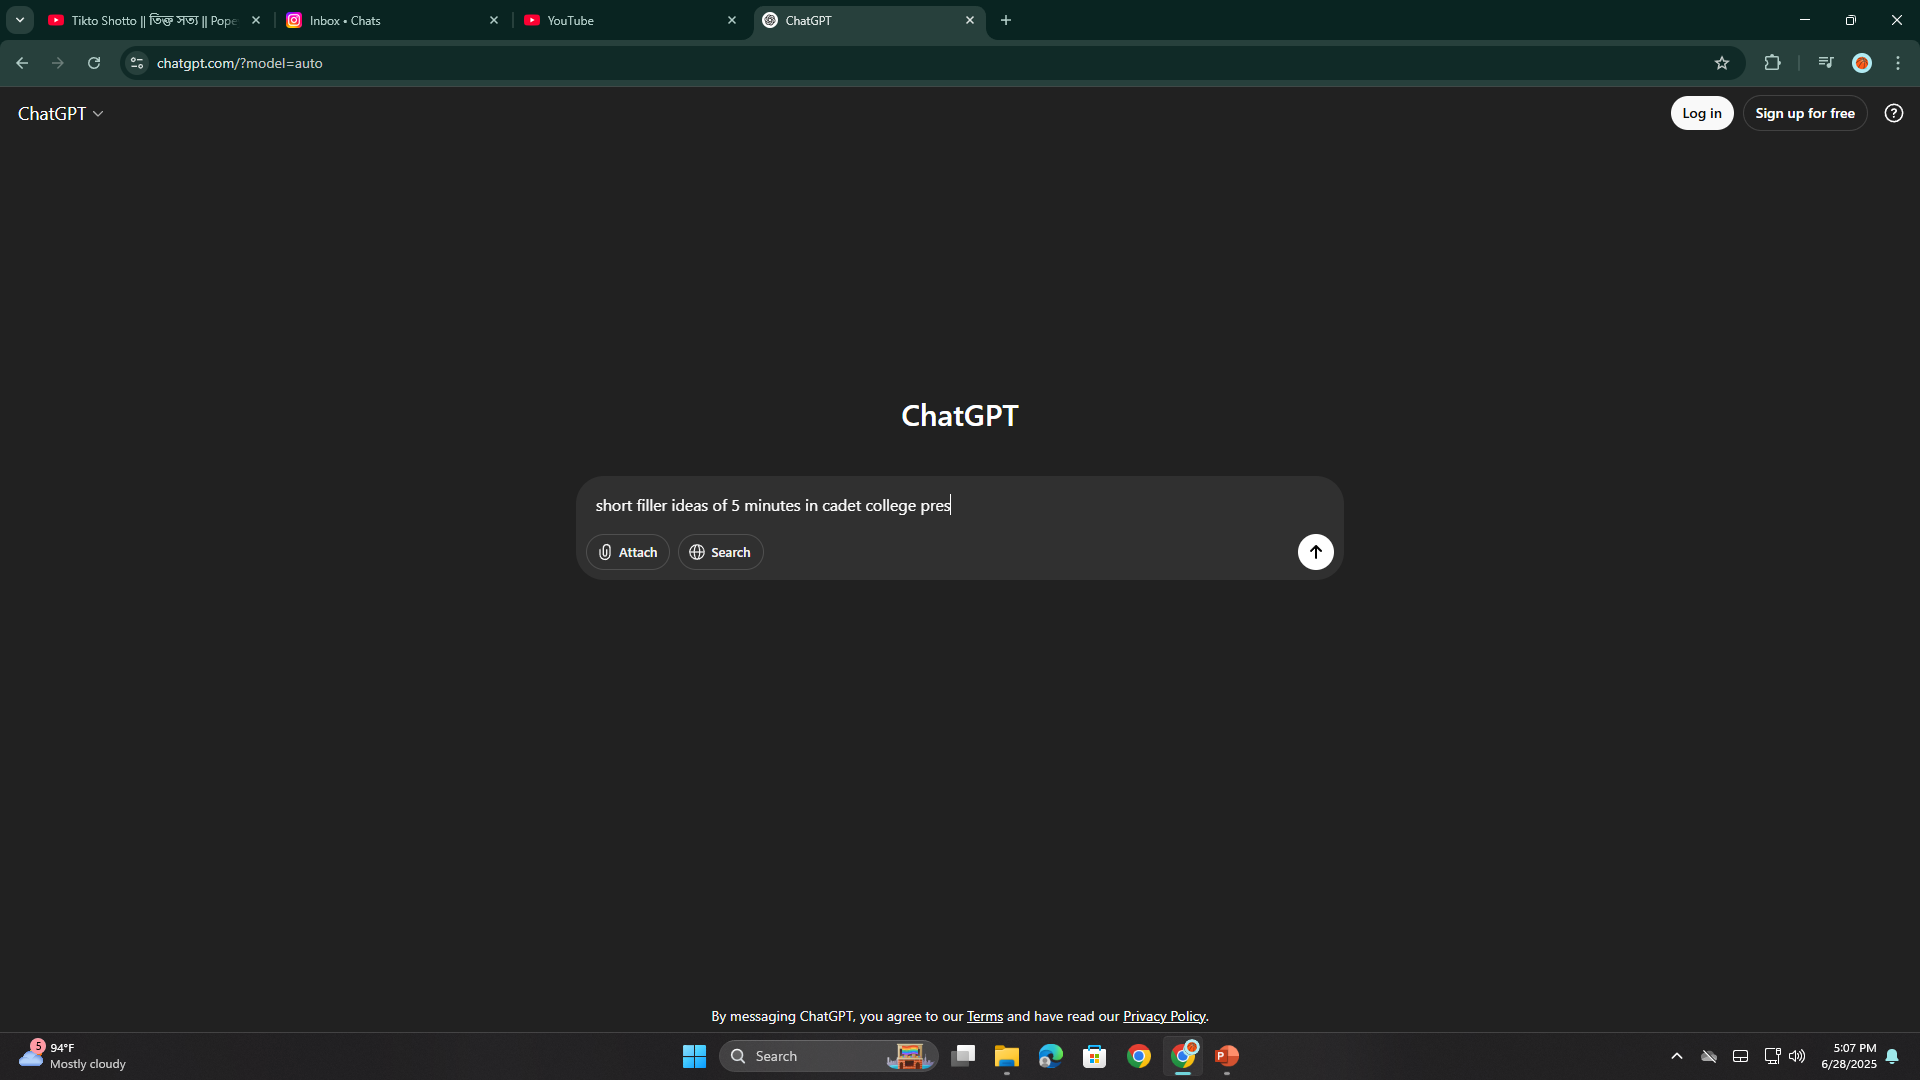Screen dimensions: 1920x1080
Task: Open a new browser tab
Action: click(x=1006, y=20)
